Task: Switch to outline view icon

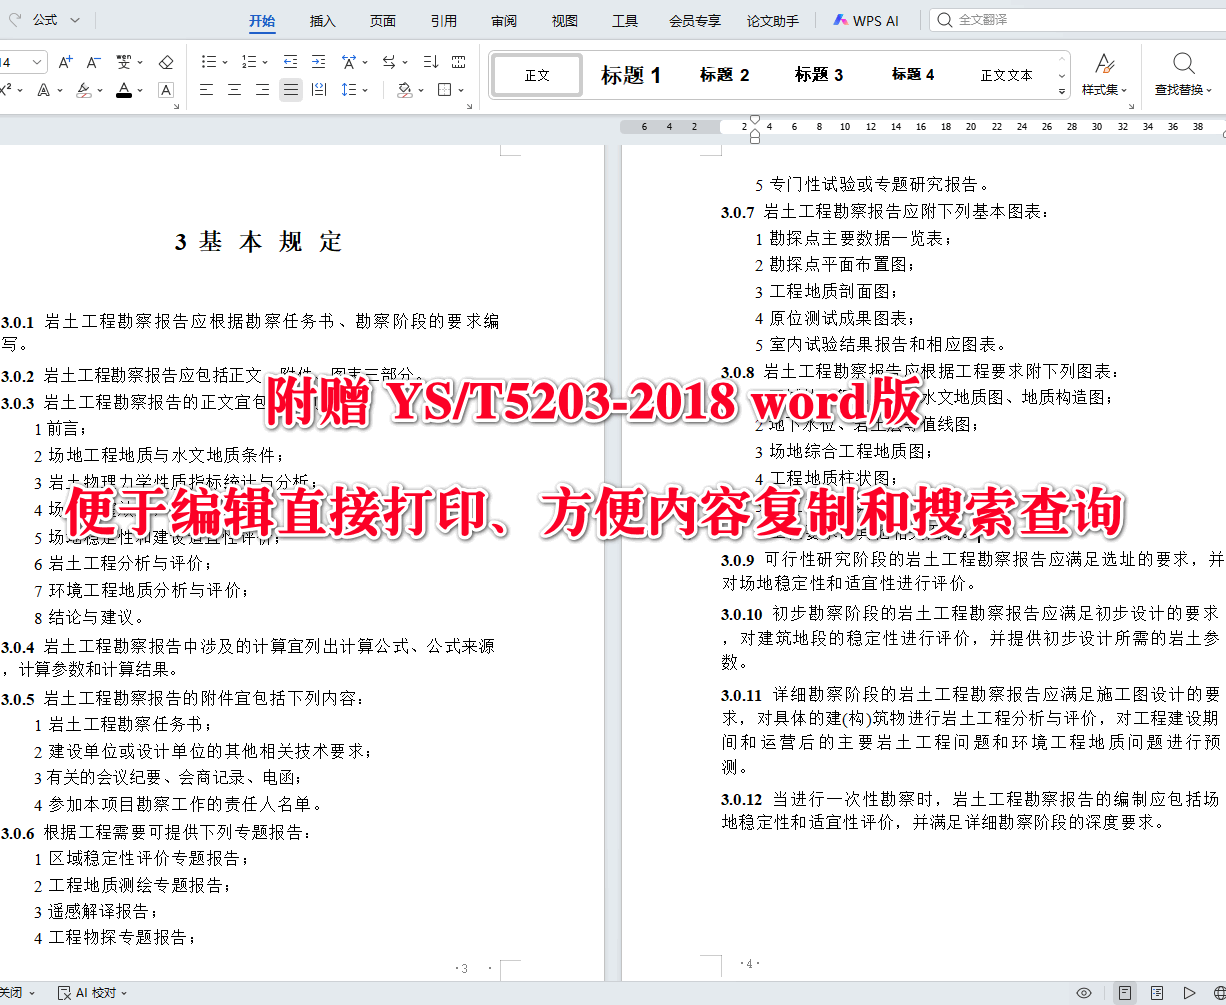Action: (1157, 993)
